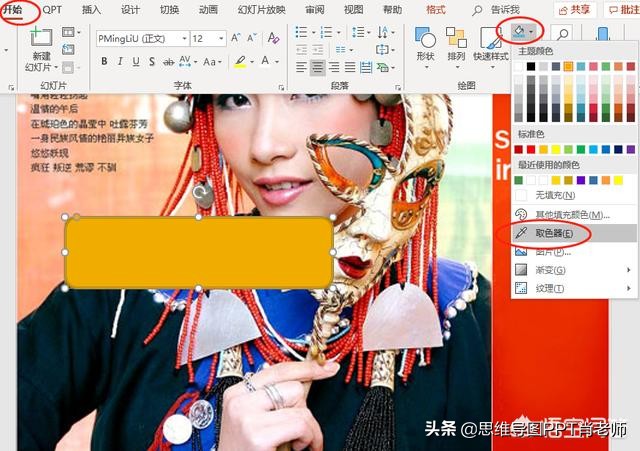Open the 格式 tab
Viewport: 640px width, 451px height.
coord(436,10)
